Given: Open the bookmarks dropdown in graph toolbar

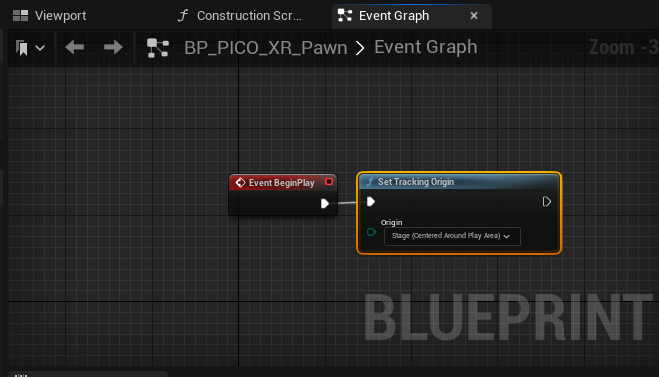Looking at the screenshot, I should point(30,47).
